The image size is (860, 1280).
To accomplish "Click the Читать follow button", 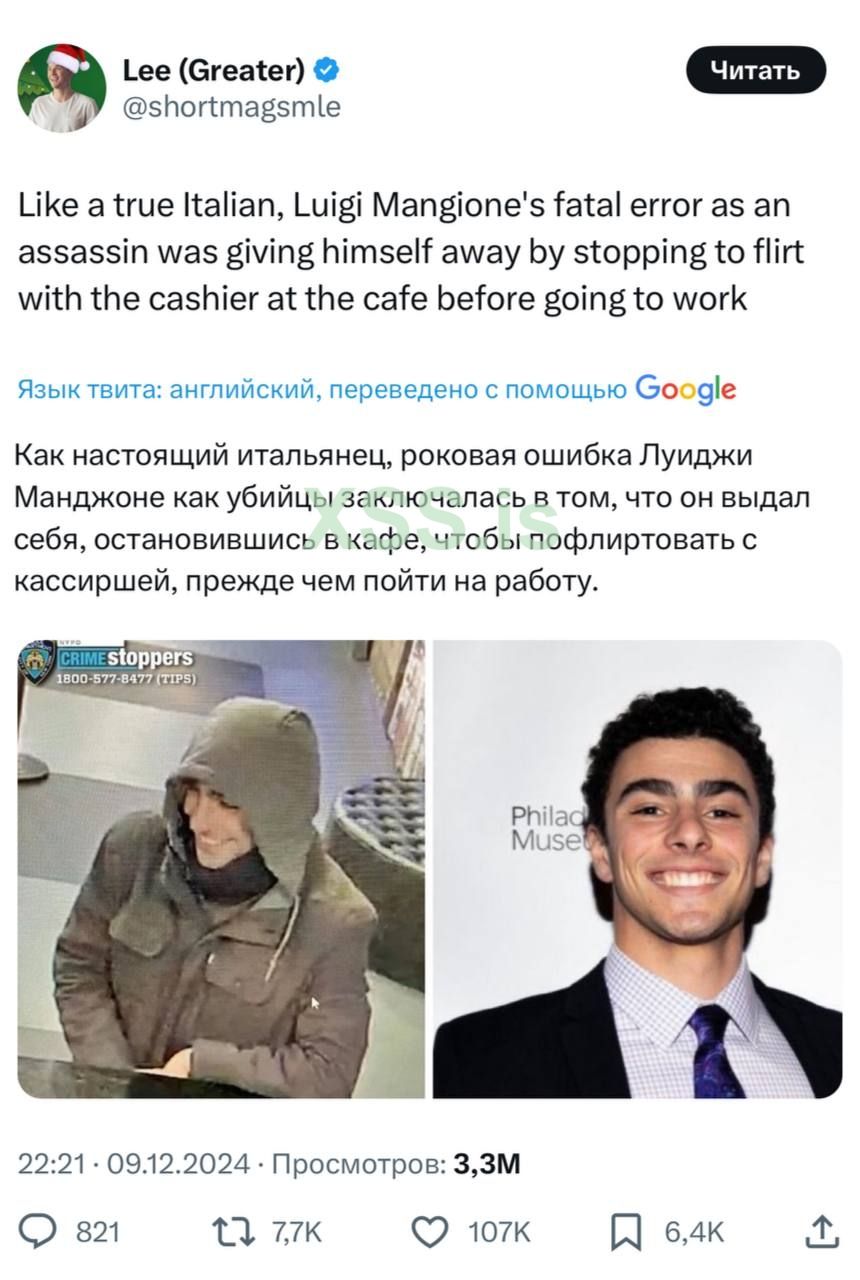I will [756, 70].
